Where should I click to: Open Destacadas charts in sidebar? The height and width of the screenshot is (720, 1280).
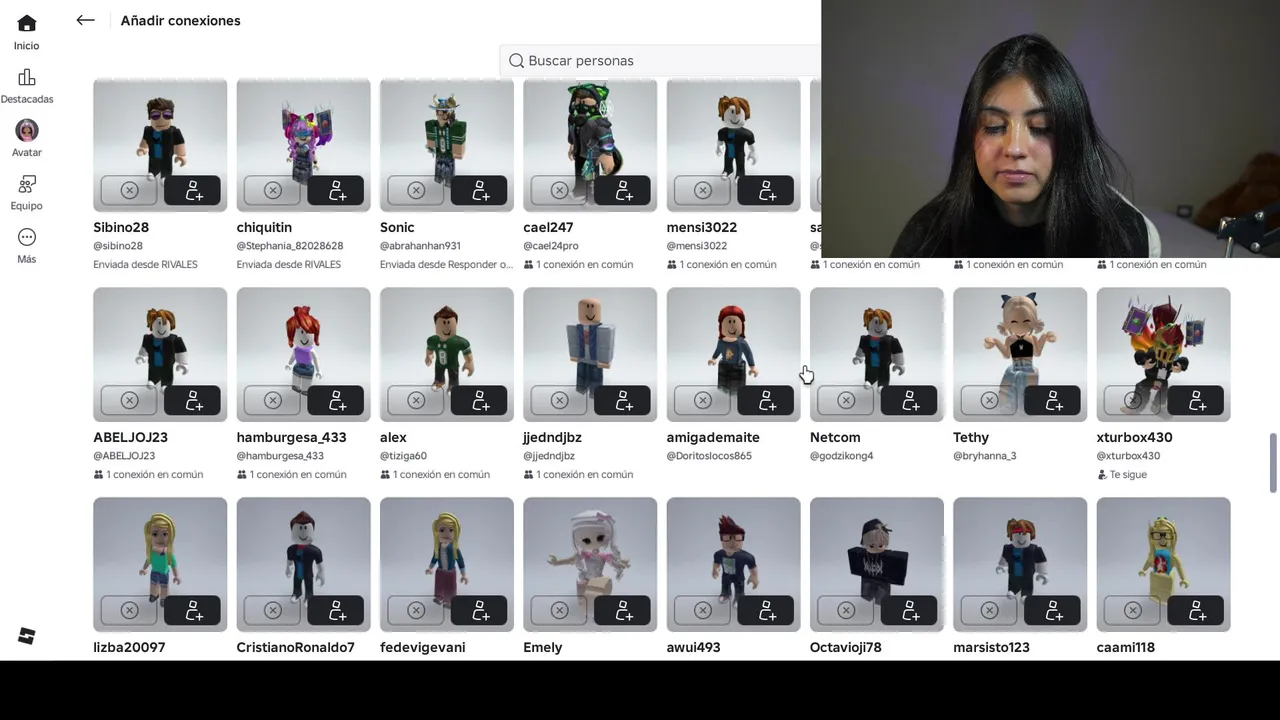(27, 86)
